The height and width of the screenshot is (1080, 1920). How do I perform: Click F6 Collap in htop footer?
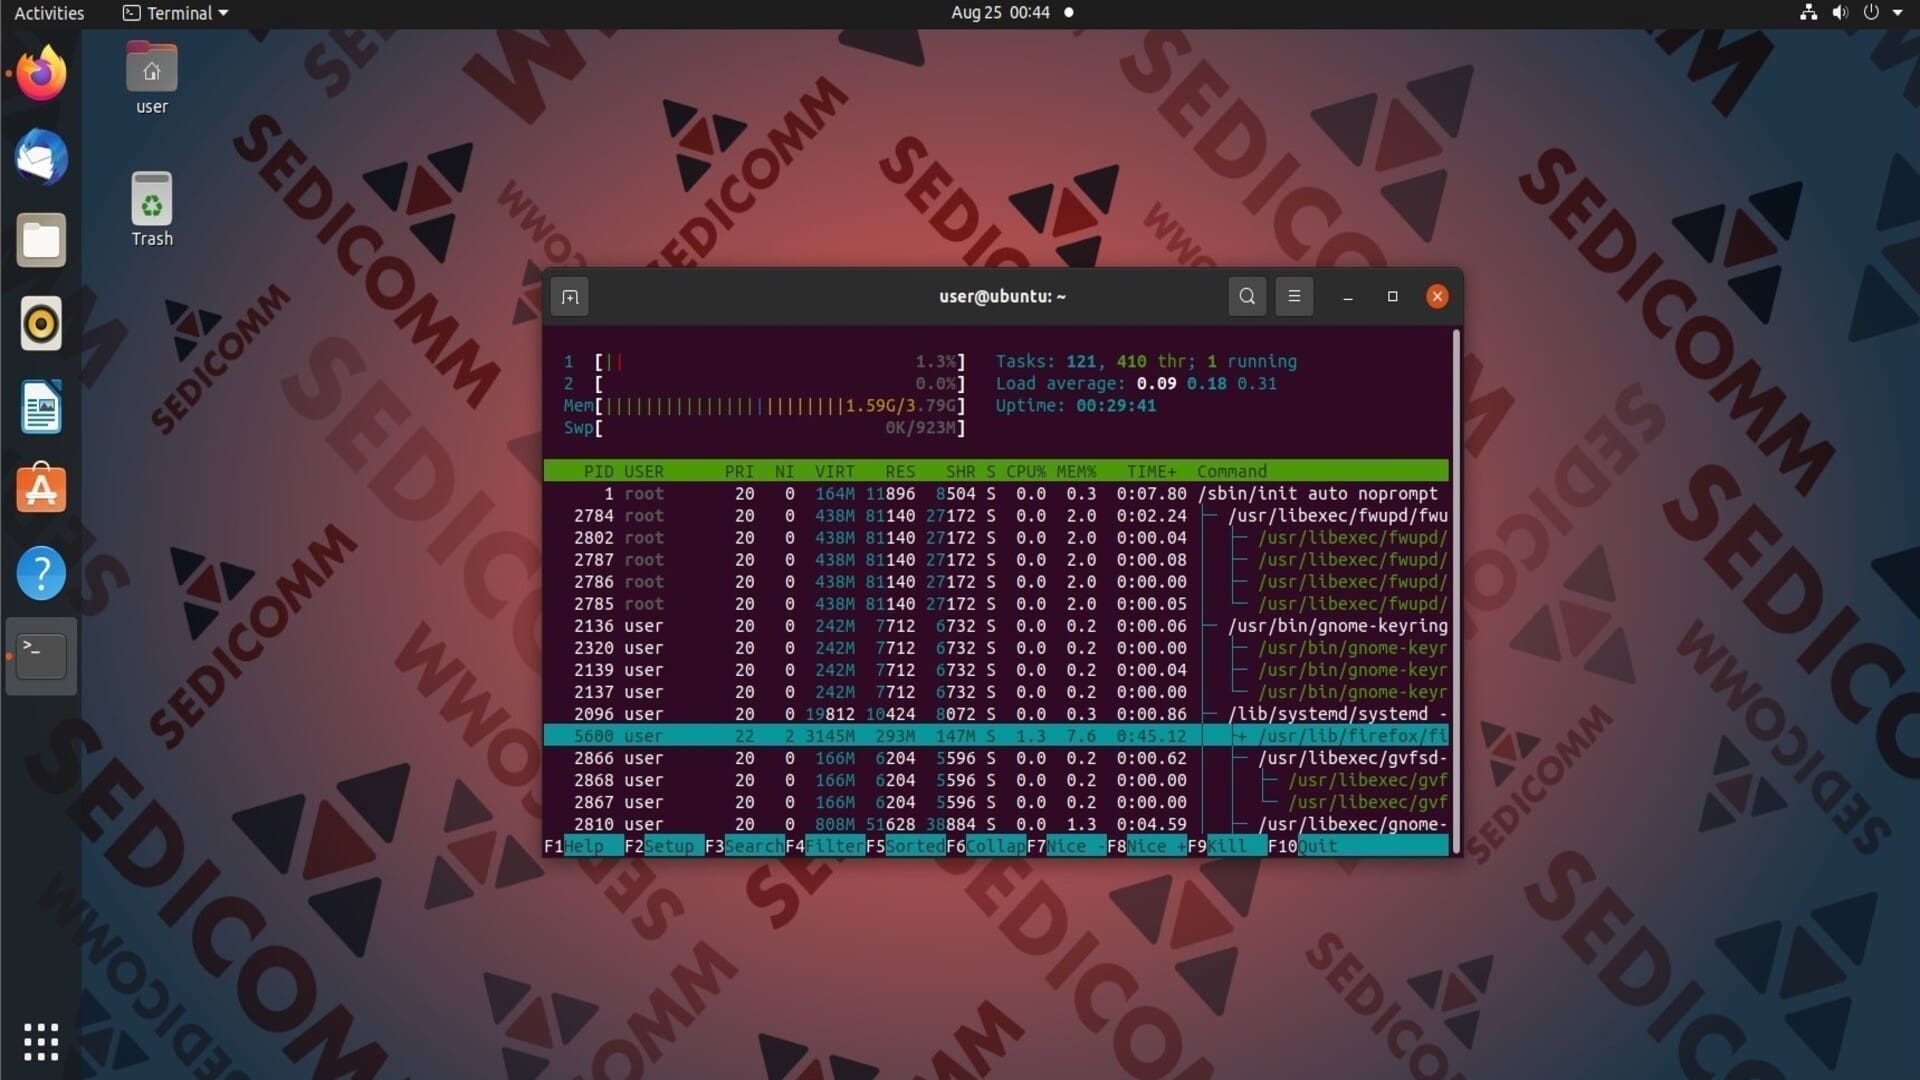[986, 846]
